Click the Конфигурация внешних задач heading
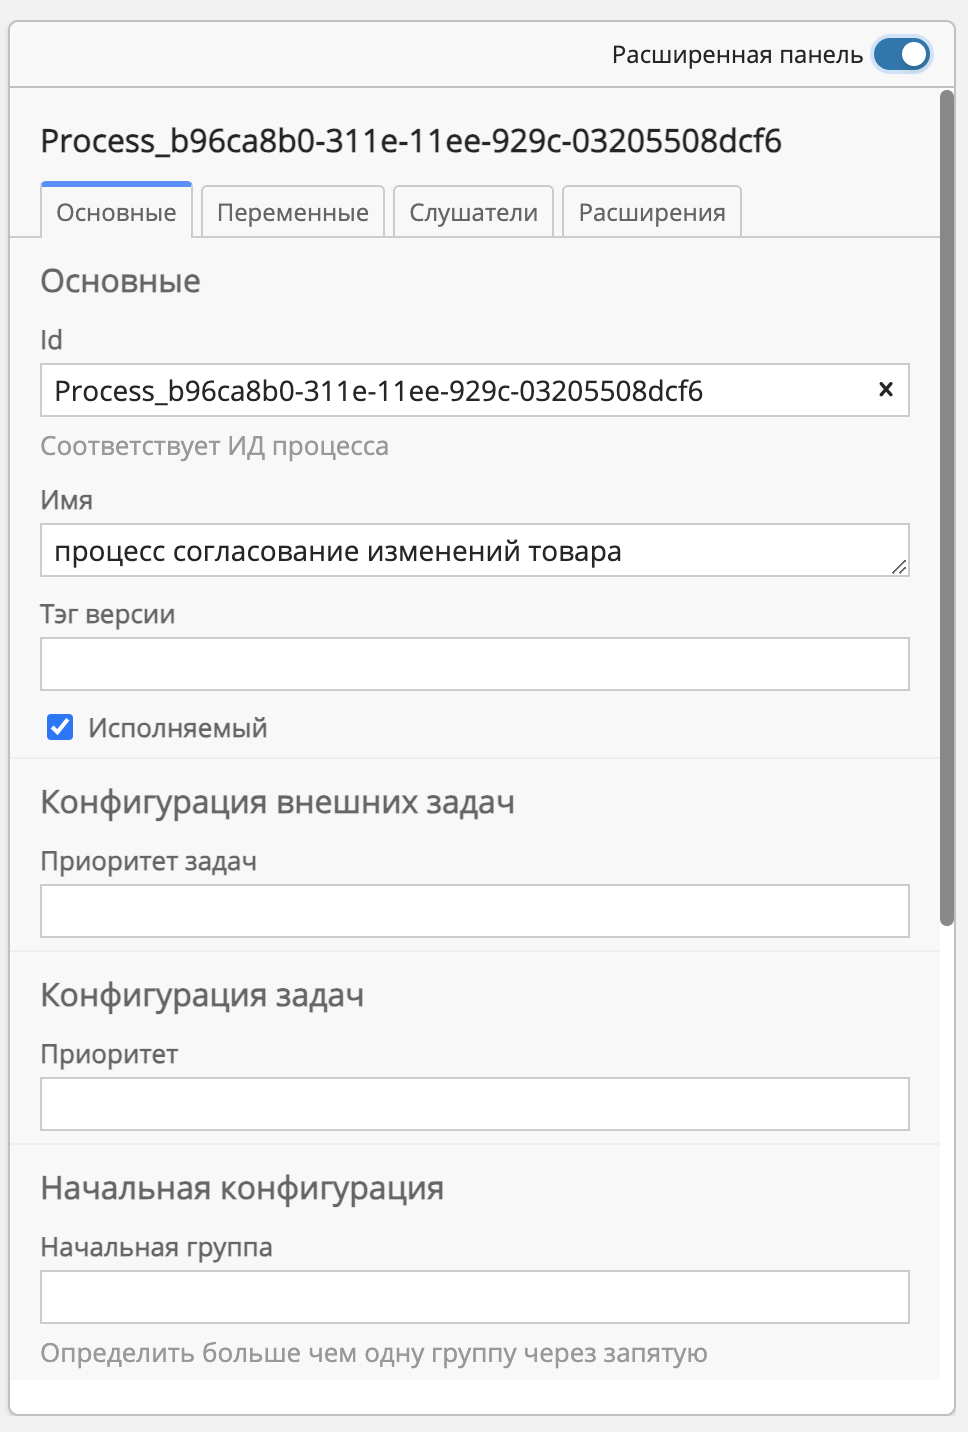Image resolution: width=968 pixels, height=1432 pixels. point(277,802)
